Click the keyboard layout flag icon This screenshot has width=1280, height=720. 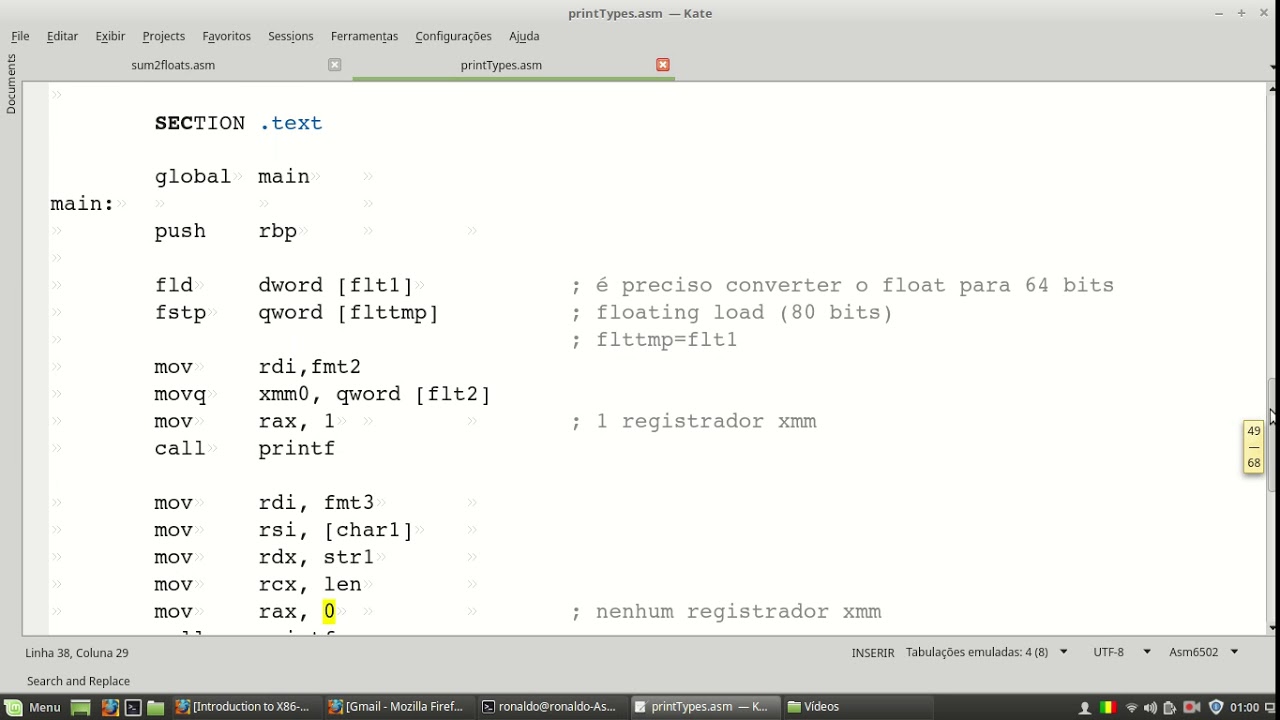point(1108,708)
